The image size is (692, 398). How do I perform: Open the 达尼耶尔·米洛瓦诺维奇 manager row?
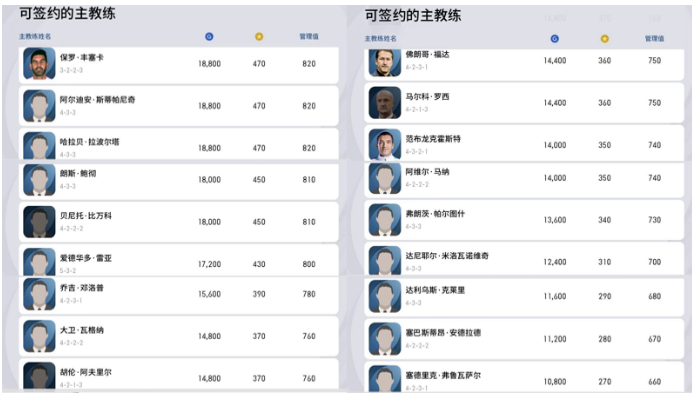[x=524, y=259]
